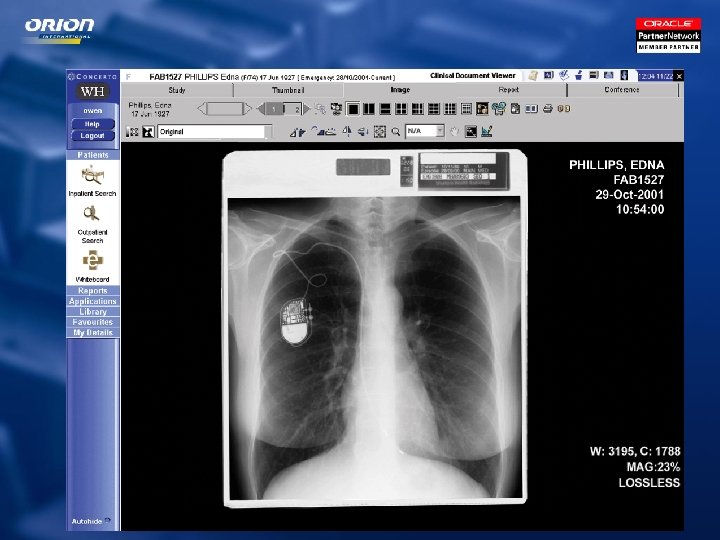Image resolution: width=720 pixels, height=540 pixels.
Task: Click the clipboard report icon
Action: click(515, 109)
